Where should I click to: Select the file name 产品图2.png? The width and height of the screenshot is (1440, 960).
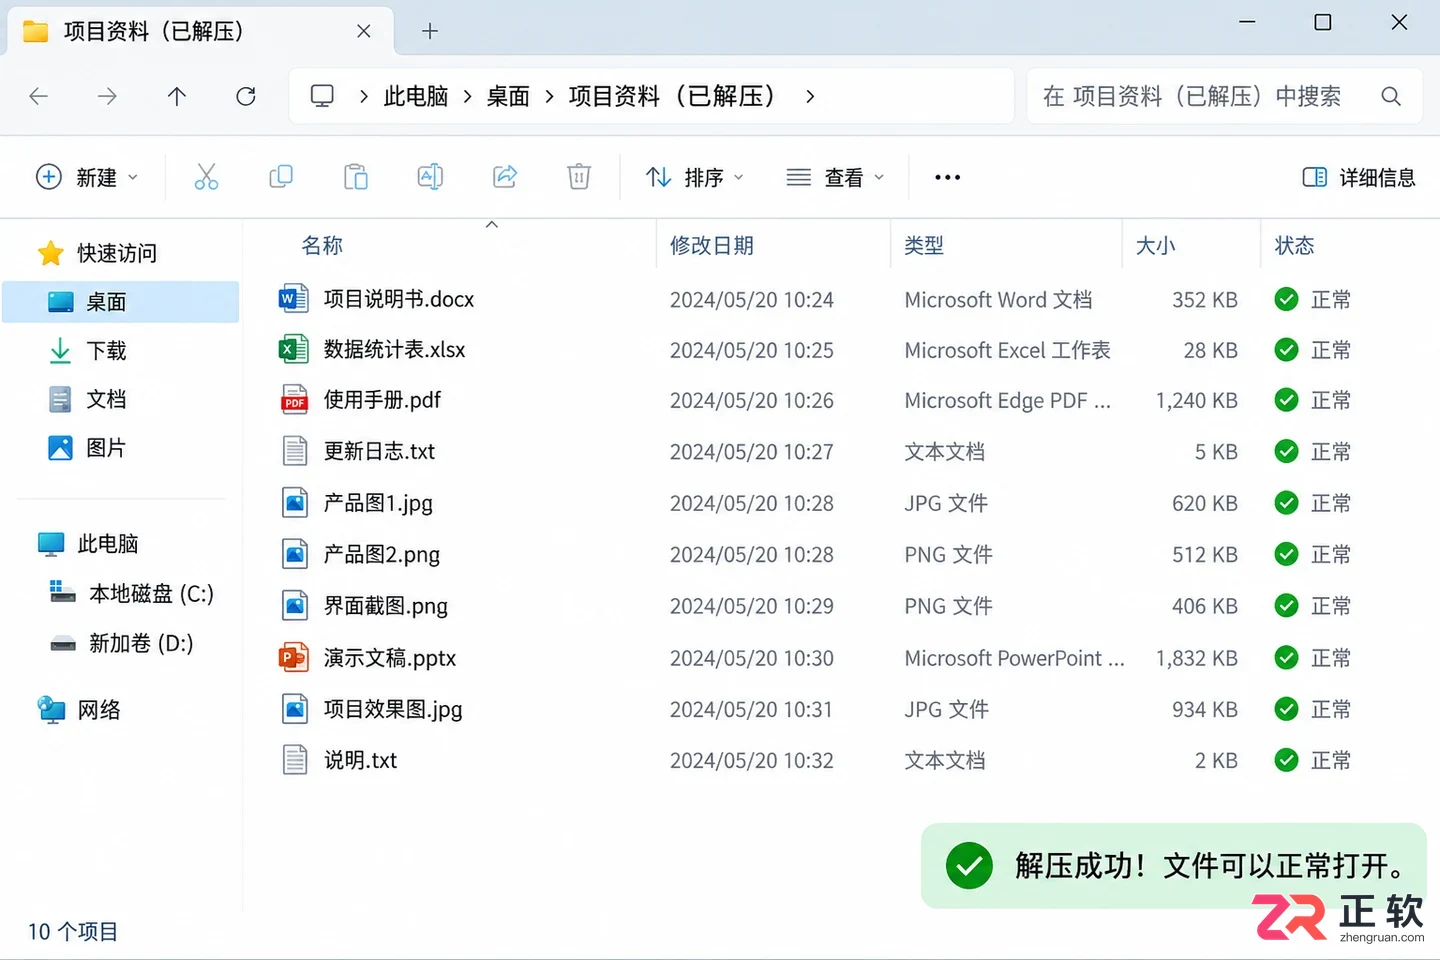point(382,554)
